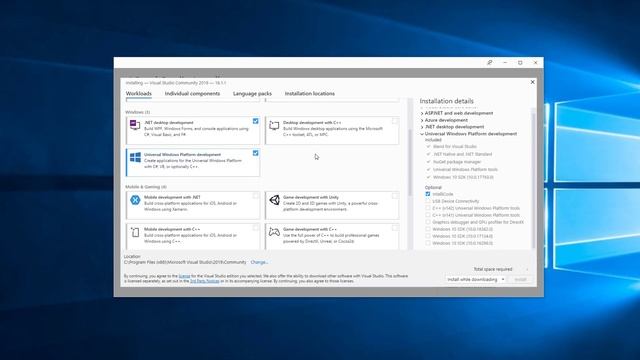640x360 pixels.
Task: Click the feedback icon in the installer title bar
Action: tap(489, 62)
